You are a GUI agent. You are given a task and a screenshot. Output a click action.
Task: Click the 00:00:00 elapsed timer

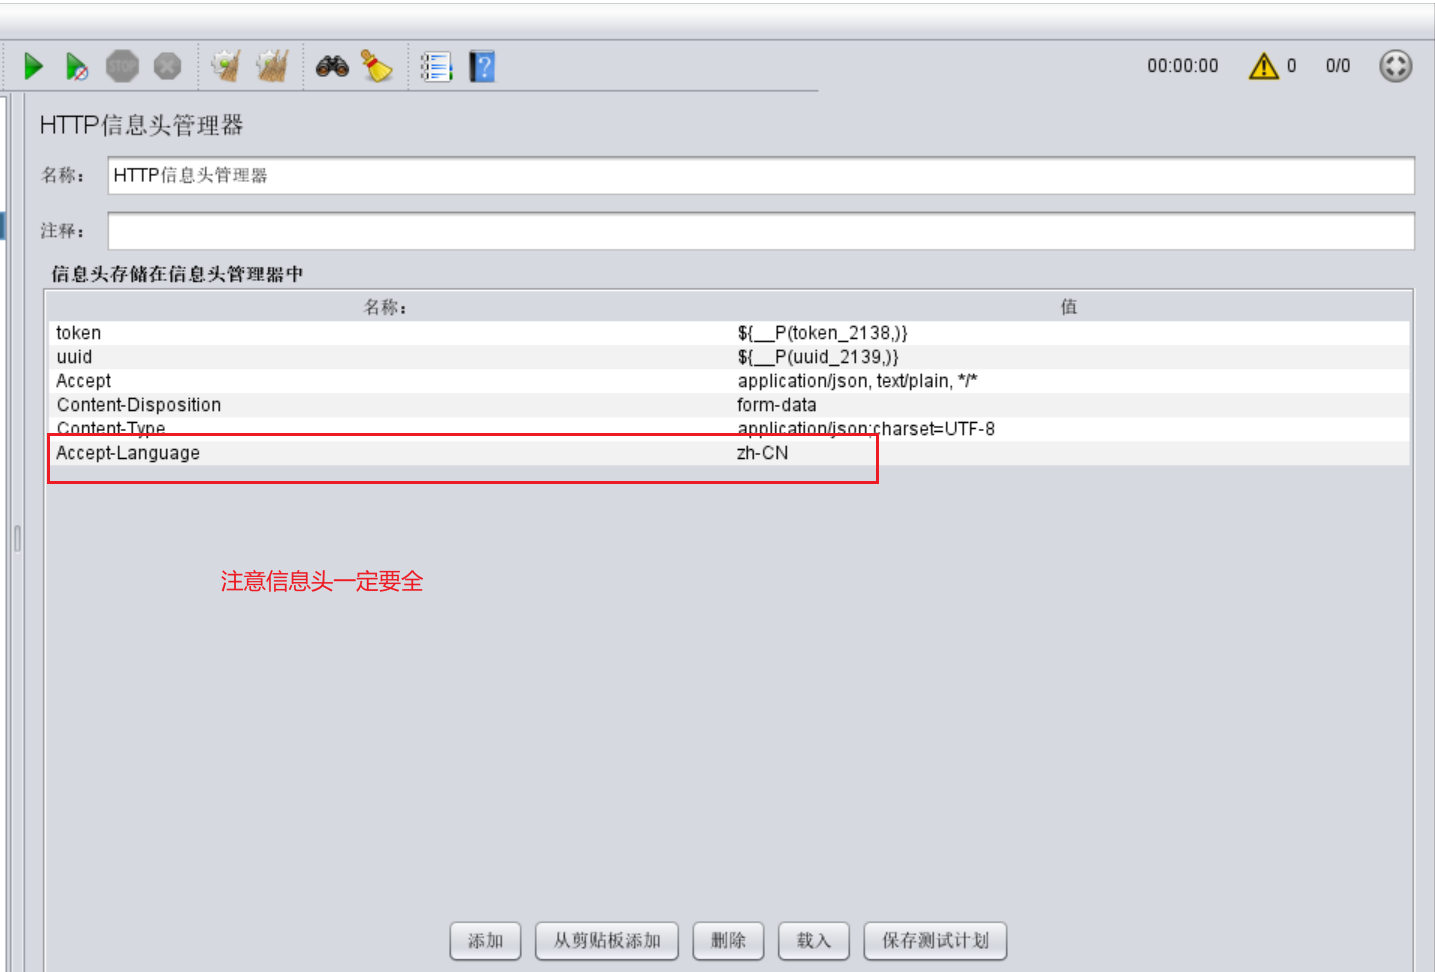point(1183,66)
